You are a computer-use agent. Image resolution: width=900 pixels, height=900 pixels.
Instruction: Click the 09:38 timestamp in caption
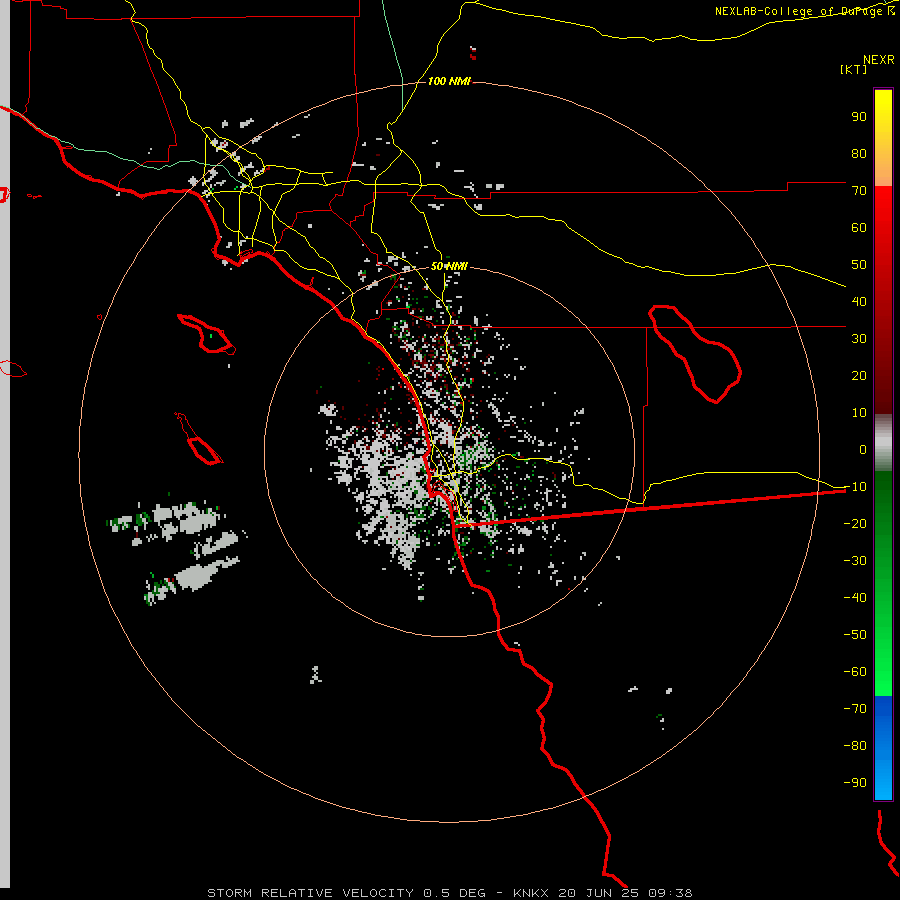click(x=670, y=893)
